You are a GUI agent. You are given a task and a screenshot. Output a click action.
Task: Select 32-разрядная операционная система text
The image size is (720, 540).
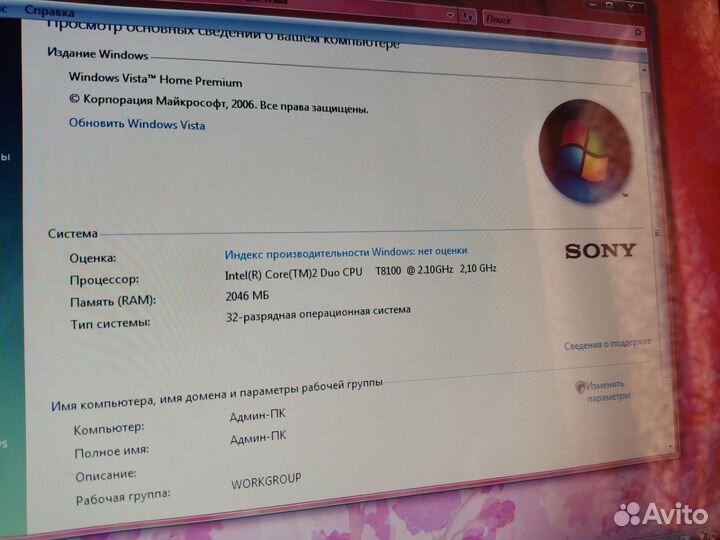pos(318,313)
